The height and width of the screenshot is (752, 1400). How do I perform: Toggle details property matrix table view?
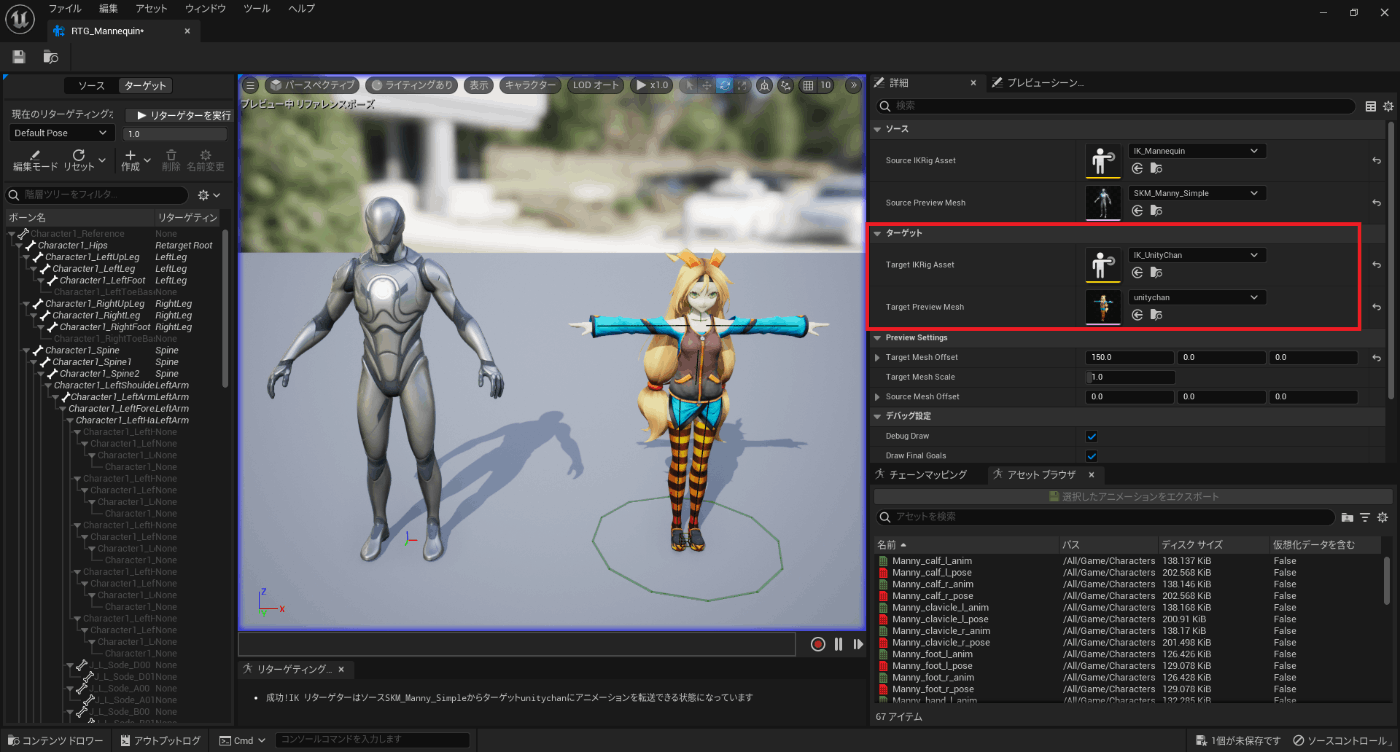(1371, 105)
